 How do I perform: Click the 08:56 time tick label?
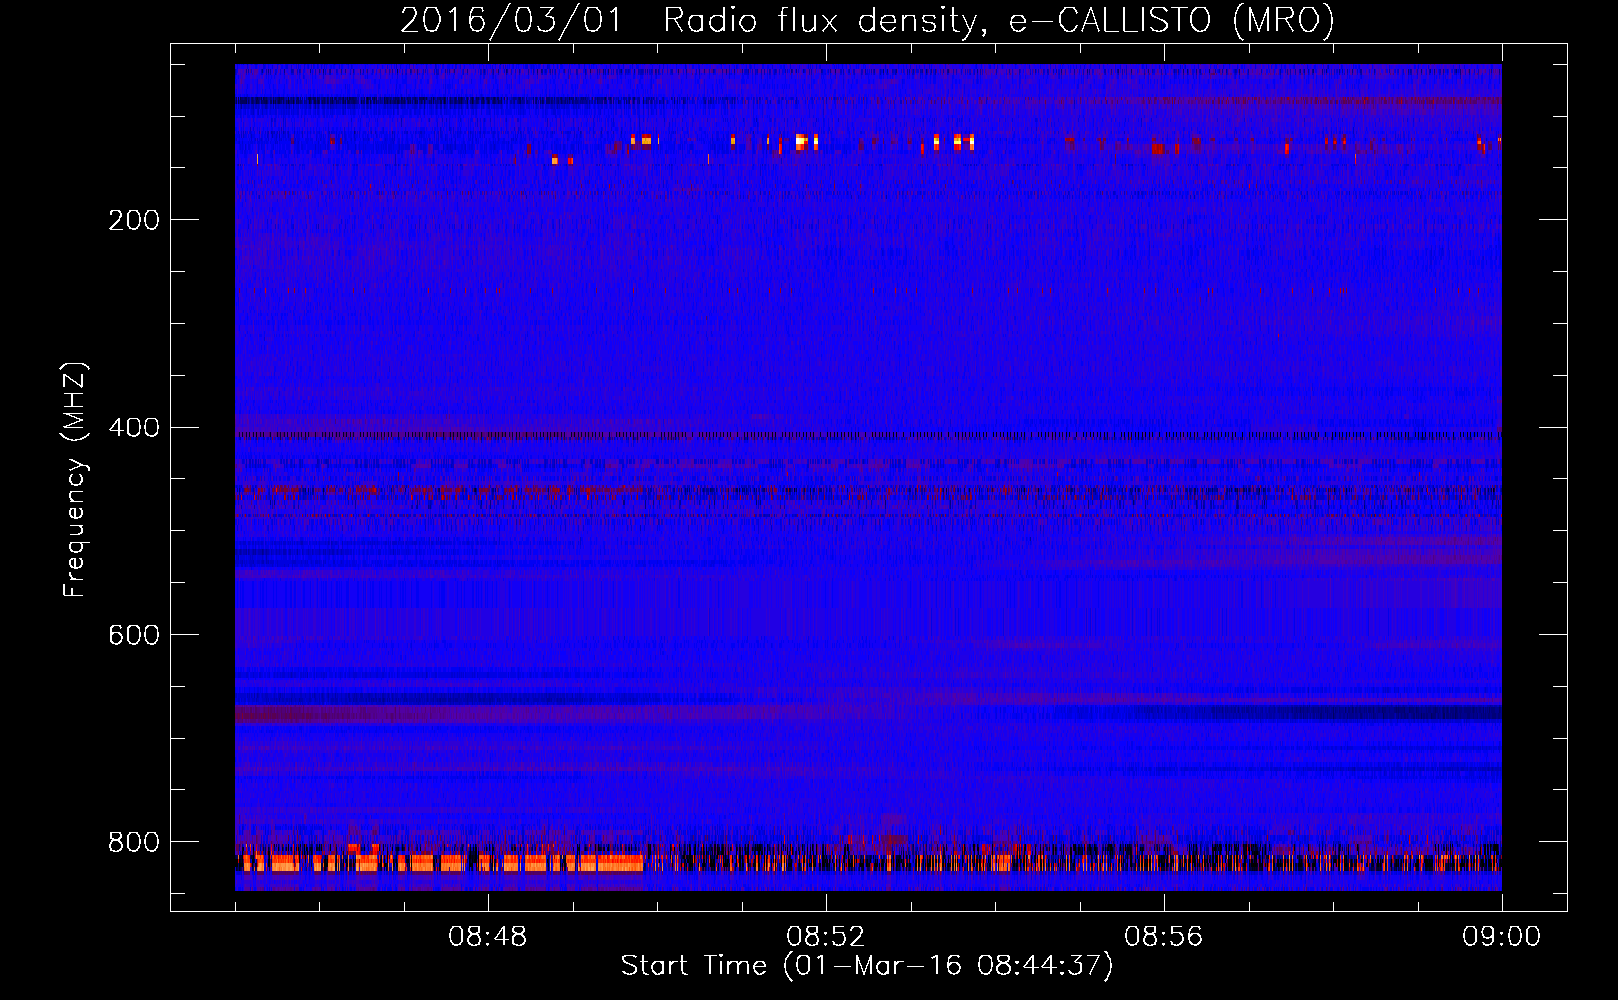[1164, 937]
